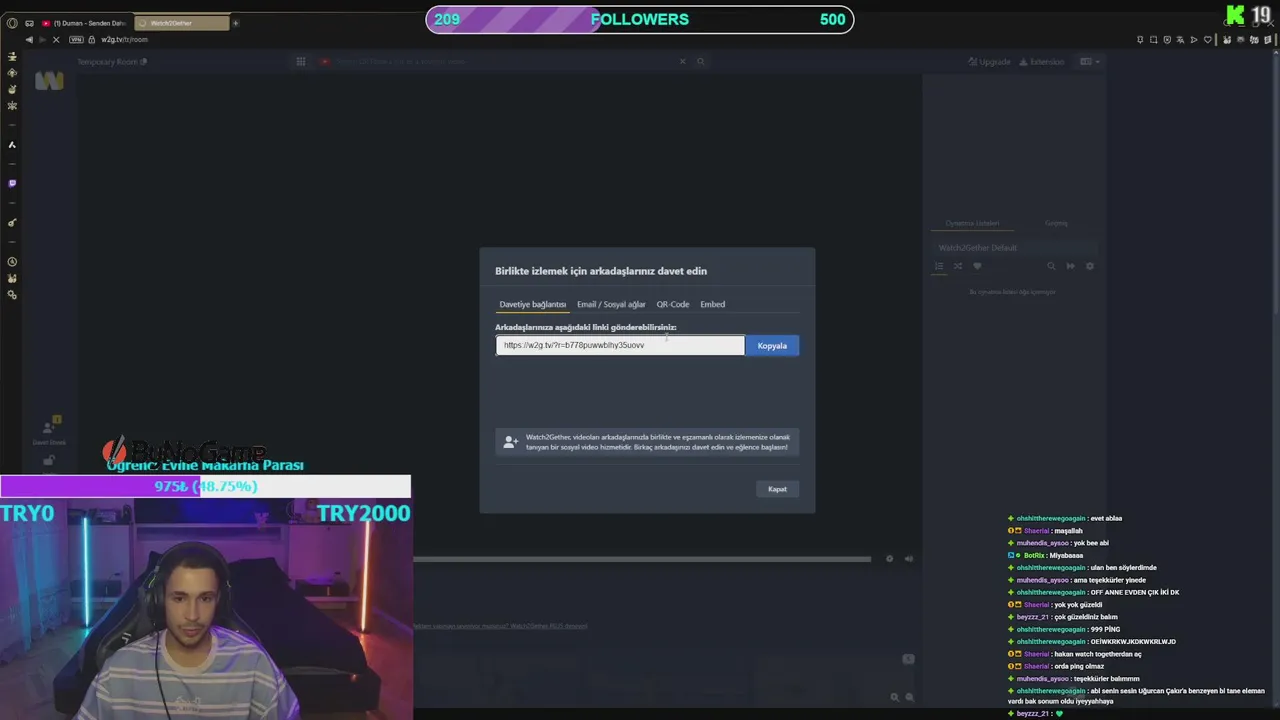The image size is (1280, 720).
Task: Click the YouTube icon in search bar
Action: pos(325,62)
